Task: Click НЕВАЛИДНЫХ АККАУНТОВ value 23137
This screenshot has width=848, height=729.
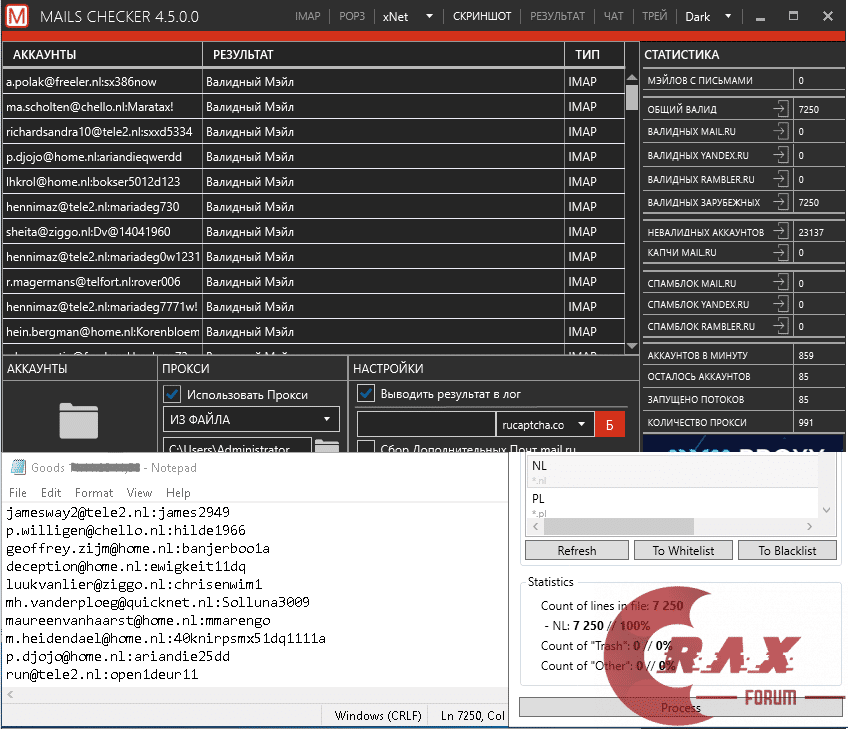Action: coord(811,232)
